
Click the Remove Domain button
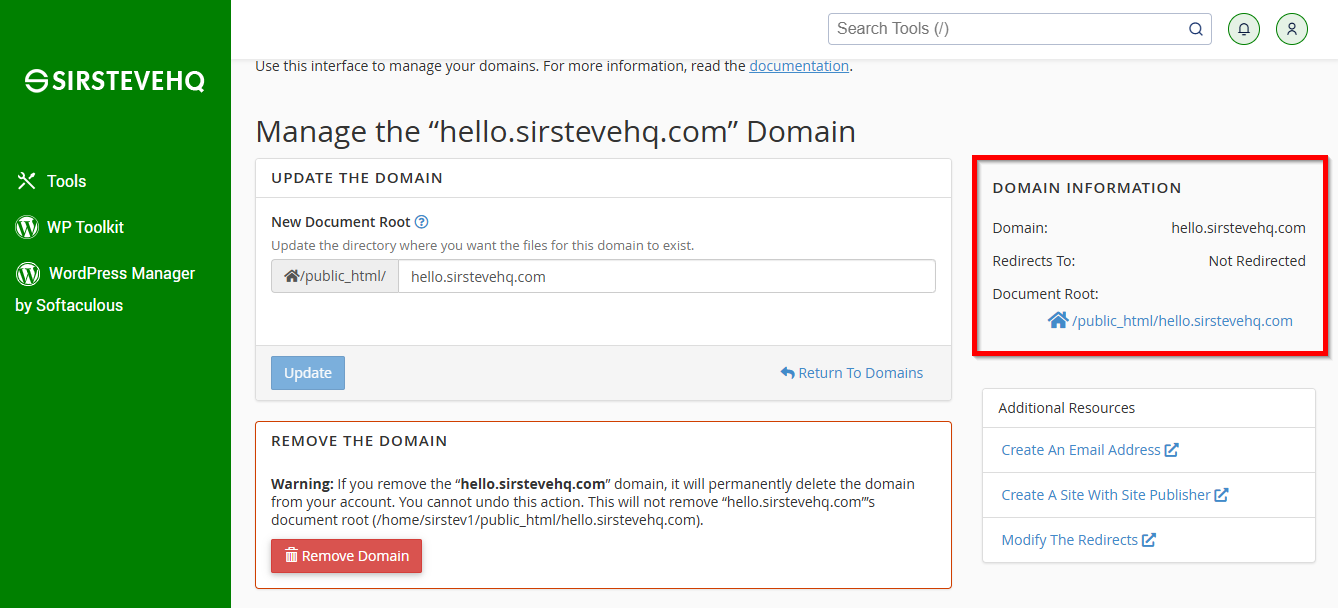pos(346,556)
